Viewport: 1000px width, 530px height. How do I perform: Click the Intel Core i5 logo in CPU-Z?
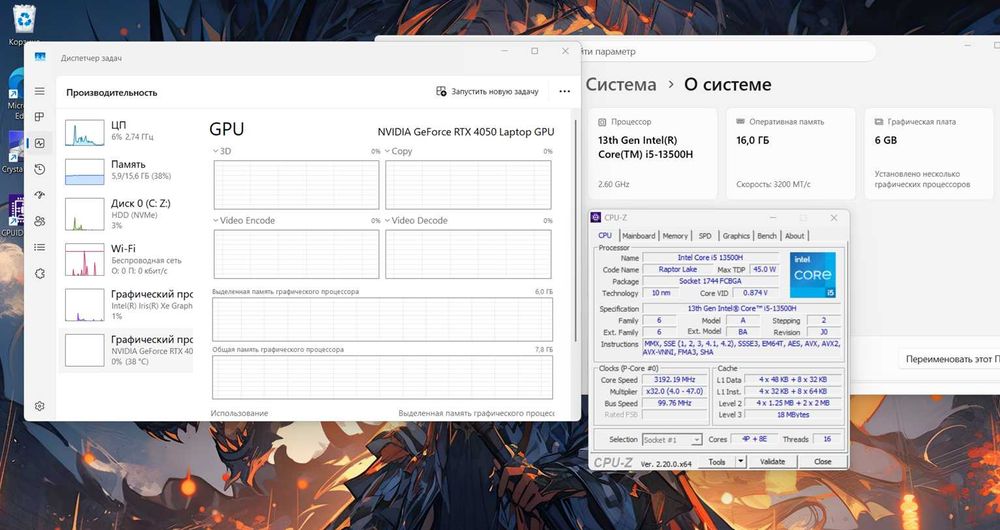pos(812,275)
